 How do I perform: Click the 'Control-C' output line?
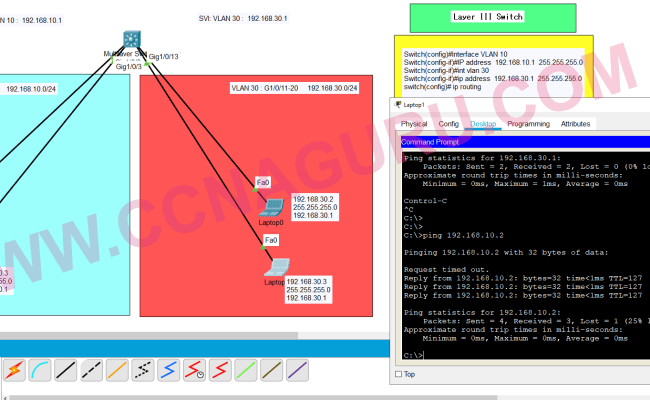(x=425, y=201)
